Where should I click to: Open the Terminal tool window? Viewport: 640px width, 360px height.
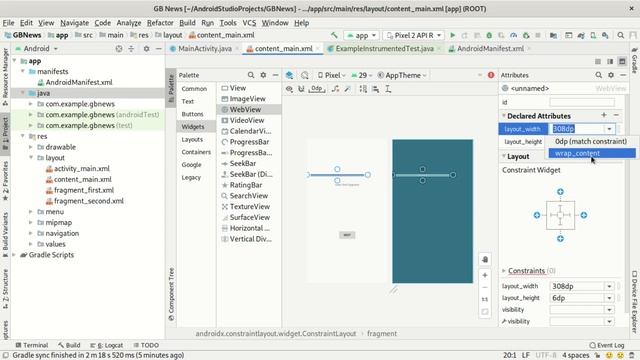click(x=31, y=345)
